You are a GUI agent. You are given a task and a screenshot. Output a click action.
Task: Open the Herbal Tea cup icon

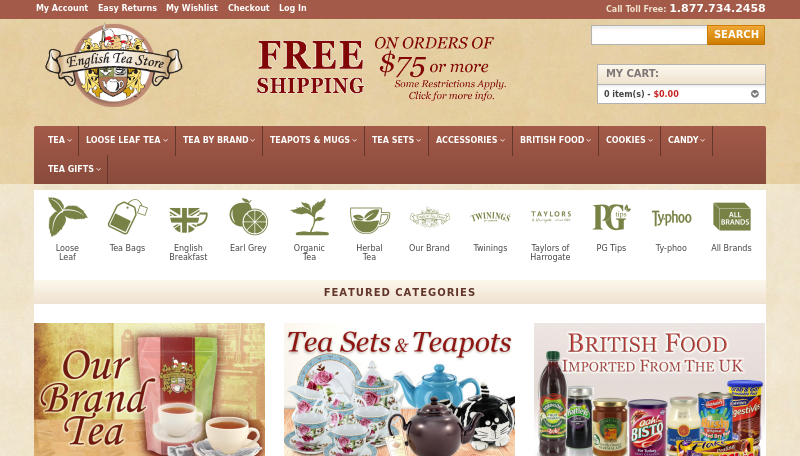(x=369, y=219)
